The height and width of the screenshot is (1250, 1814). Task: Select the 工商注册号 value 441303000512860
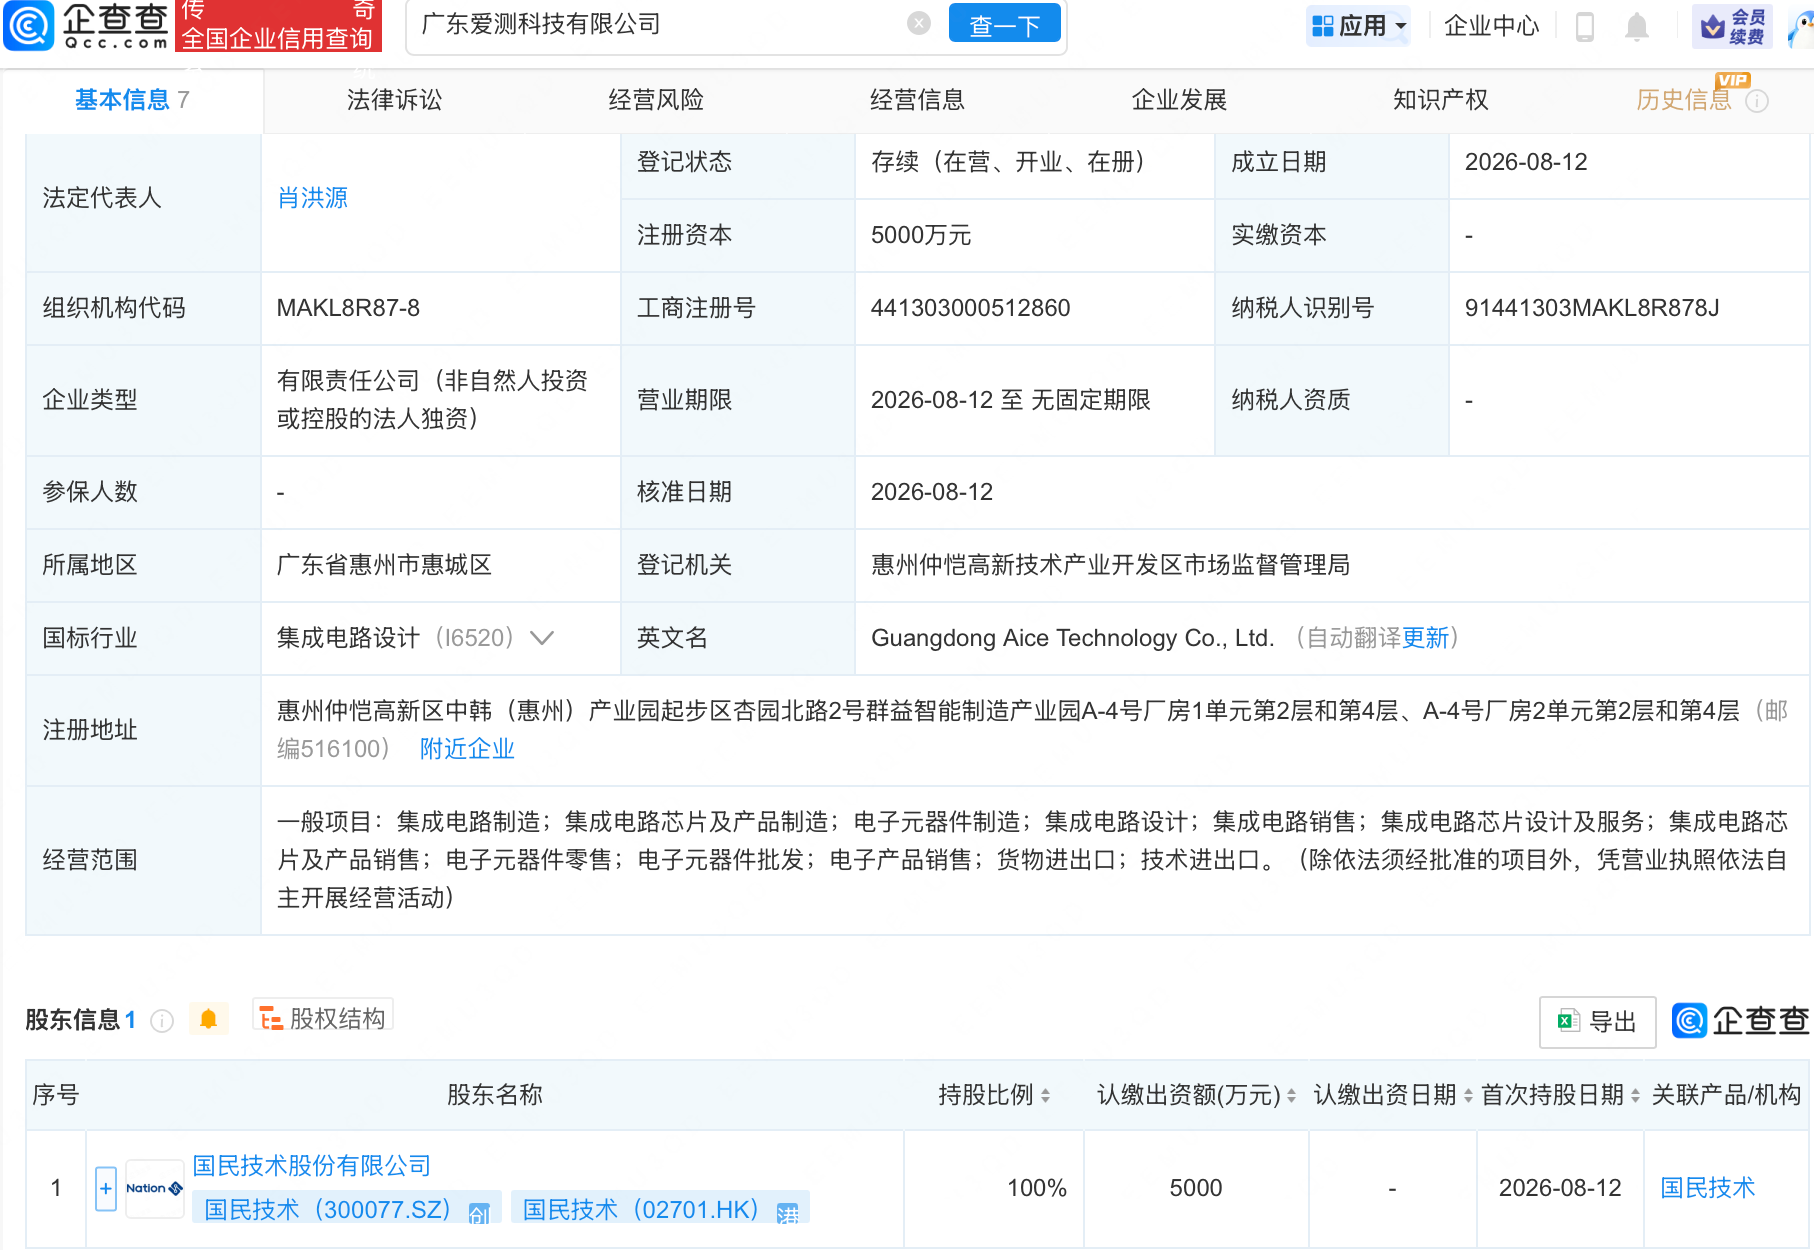[971, 308]
